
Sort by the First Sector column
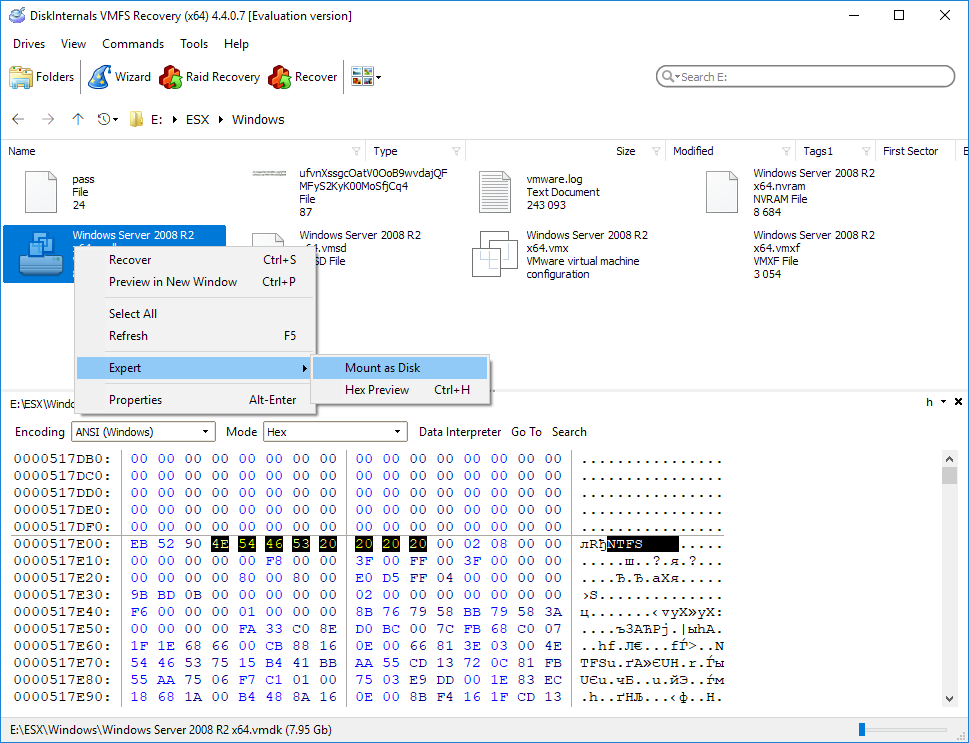tap(910, 151)
